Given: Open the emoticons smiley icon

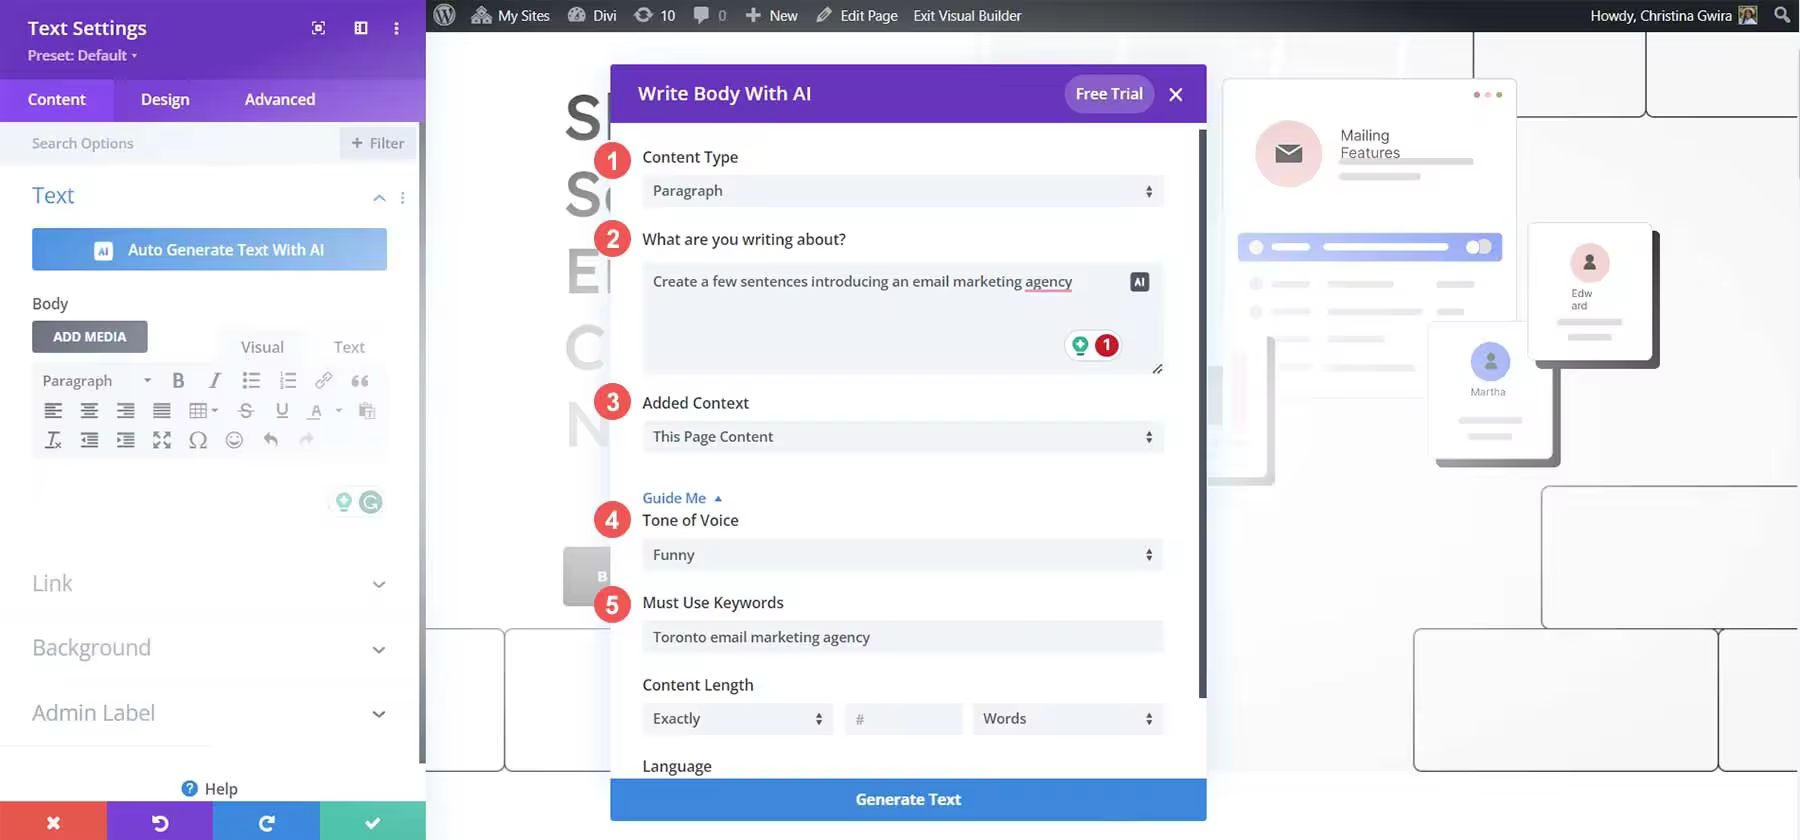Looking at the screenshot, I should pos(234,440).
